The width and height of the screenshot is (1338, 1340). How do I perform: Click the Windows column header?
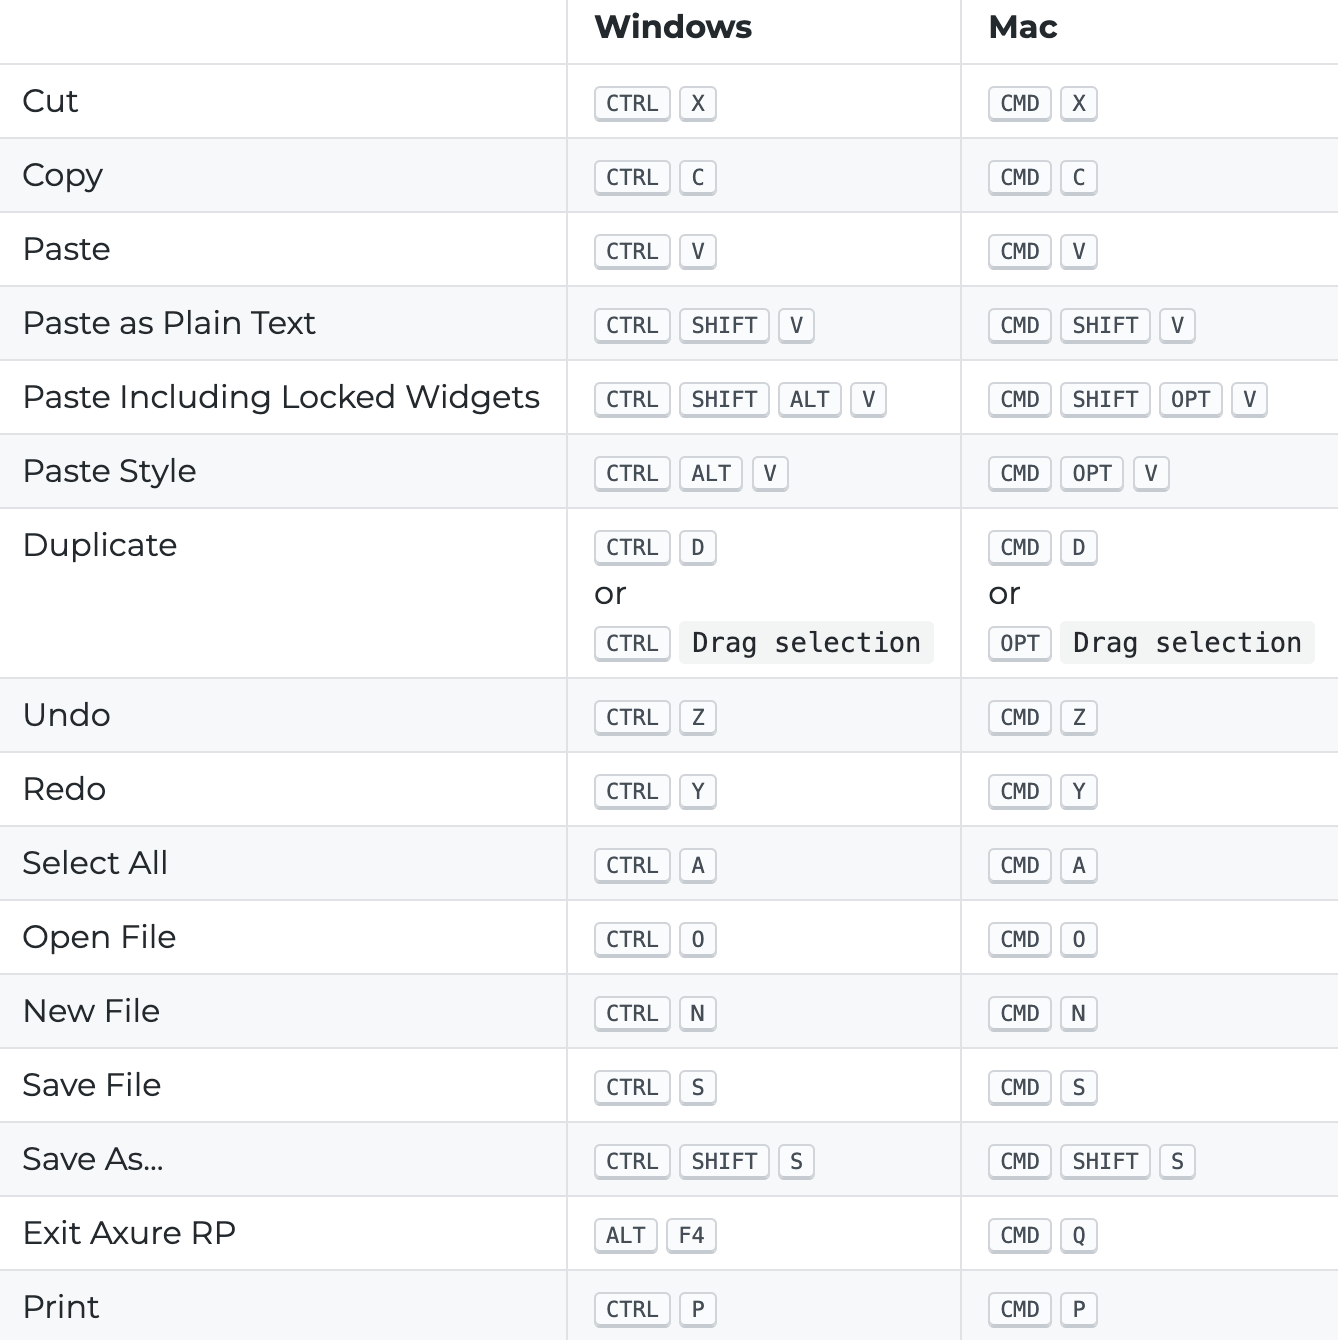(673, 27)
